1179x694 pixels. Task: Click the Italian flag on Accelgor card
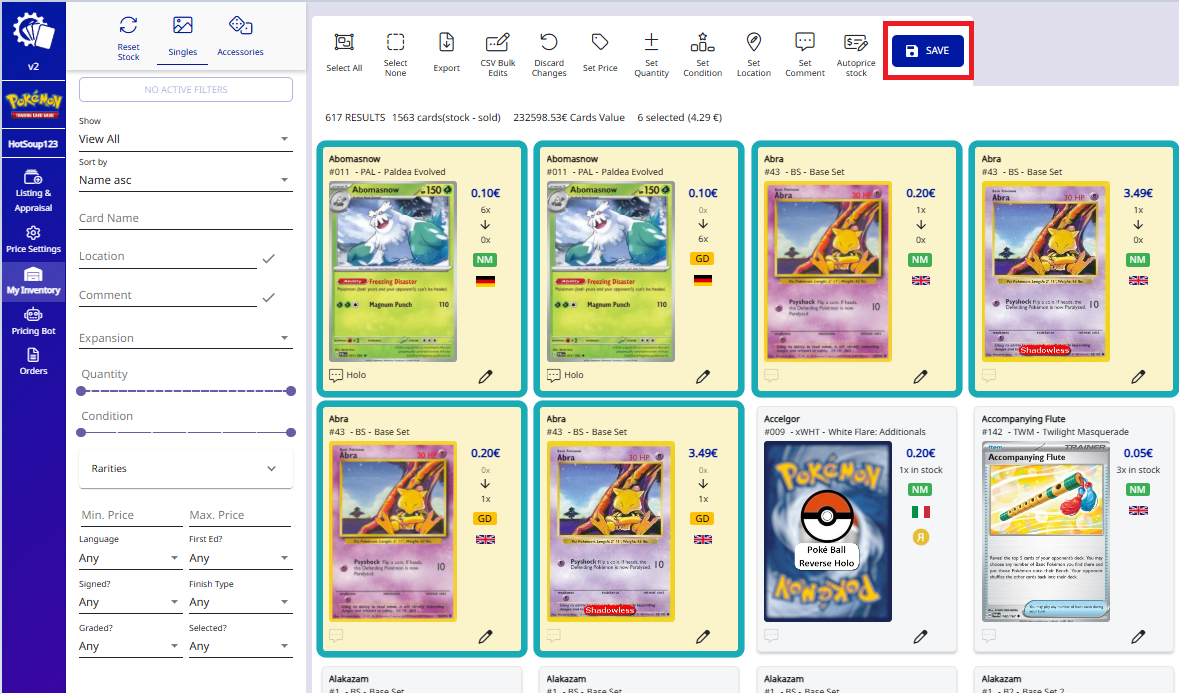920,512
